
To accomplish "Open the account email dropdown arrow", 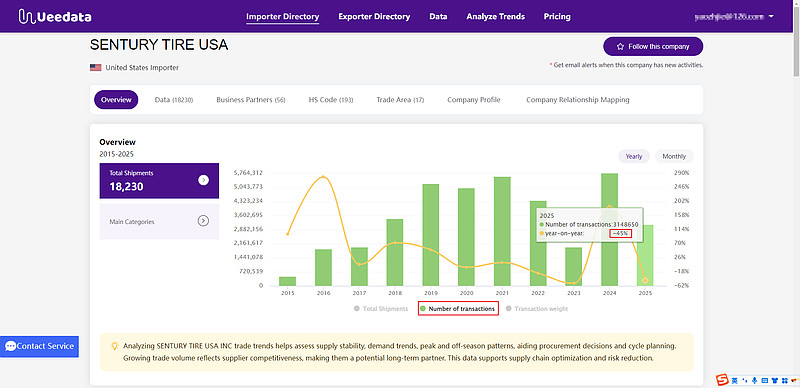I will point(771,16).
